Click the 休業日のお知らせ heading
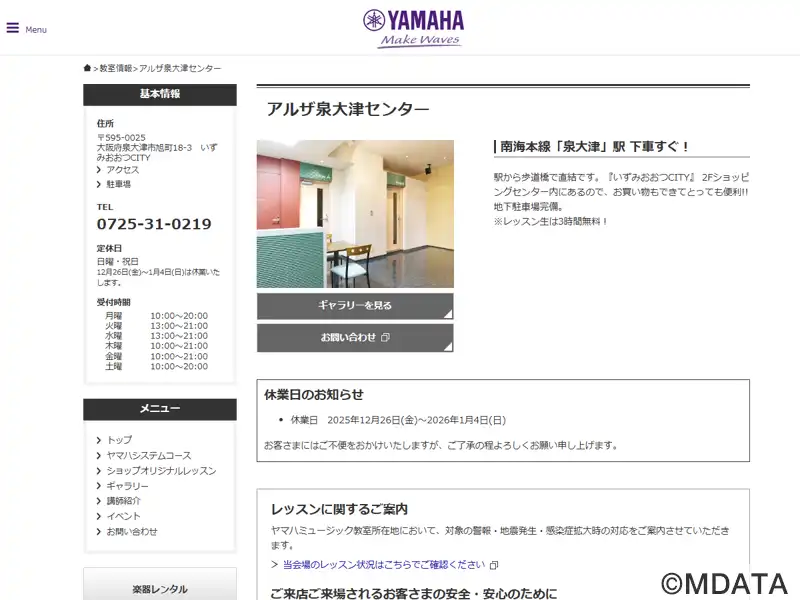Screen dimensions: 800x600 click(x=314, y=394)
